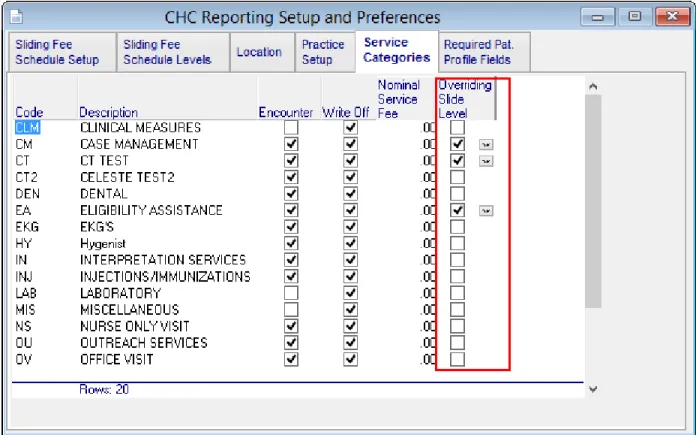The height and width of the screenshot is (435, 696).
Task: Uncheck Write Off for CLINICAL MEASURES
Action: 350,128
